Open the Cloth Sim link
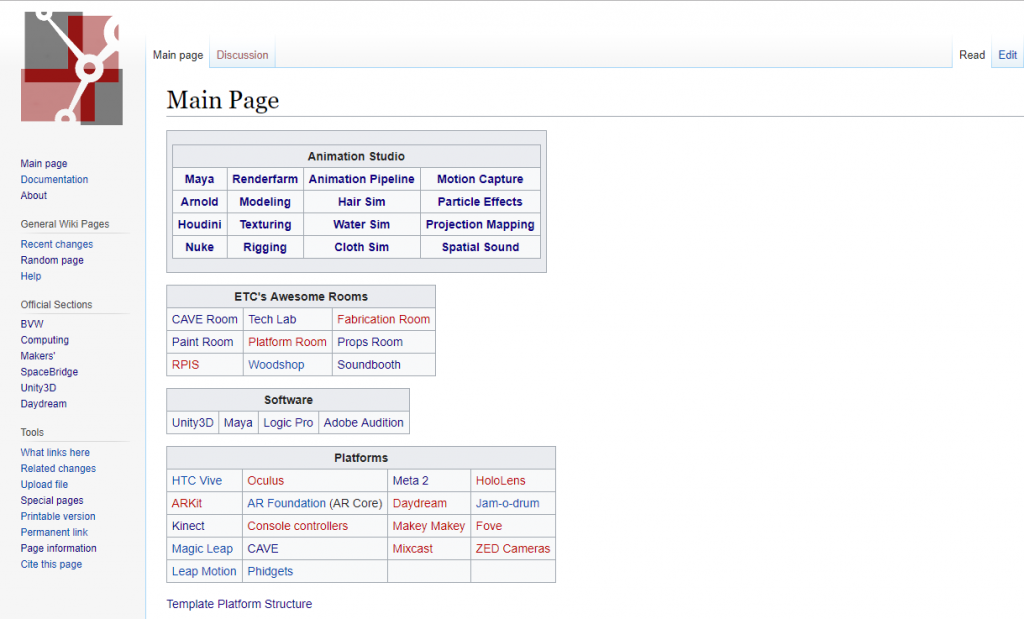Screen dimensions: 1024x619 click(362, 247)
